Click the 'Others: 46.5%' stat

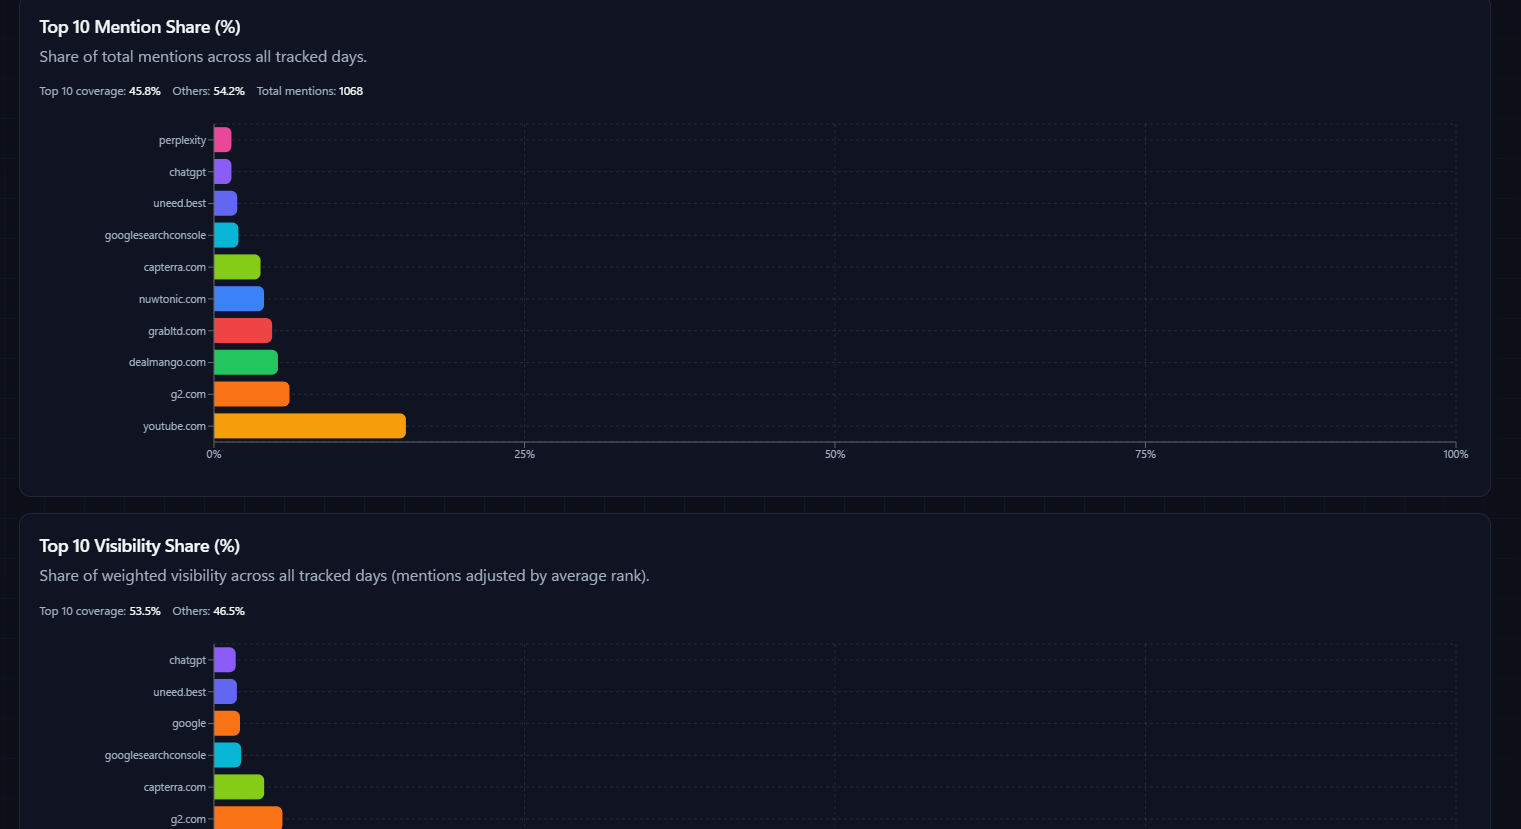208,611
